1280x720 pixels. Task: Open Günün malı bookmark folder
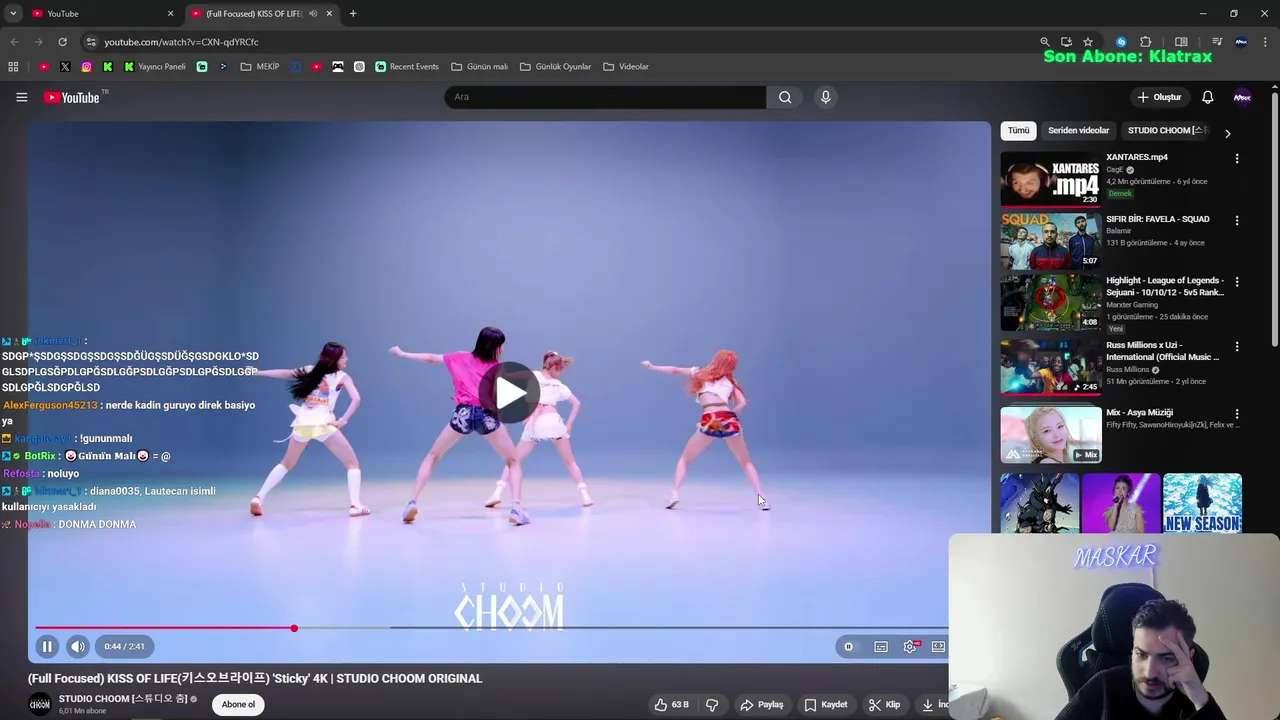[x=480, y=67]
